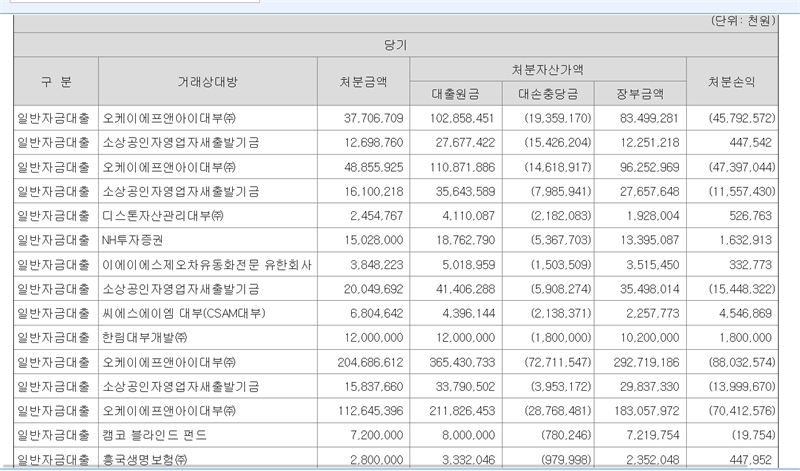
Task: Click the 당기 header cell
Action: (397, 45)
